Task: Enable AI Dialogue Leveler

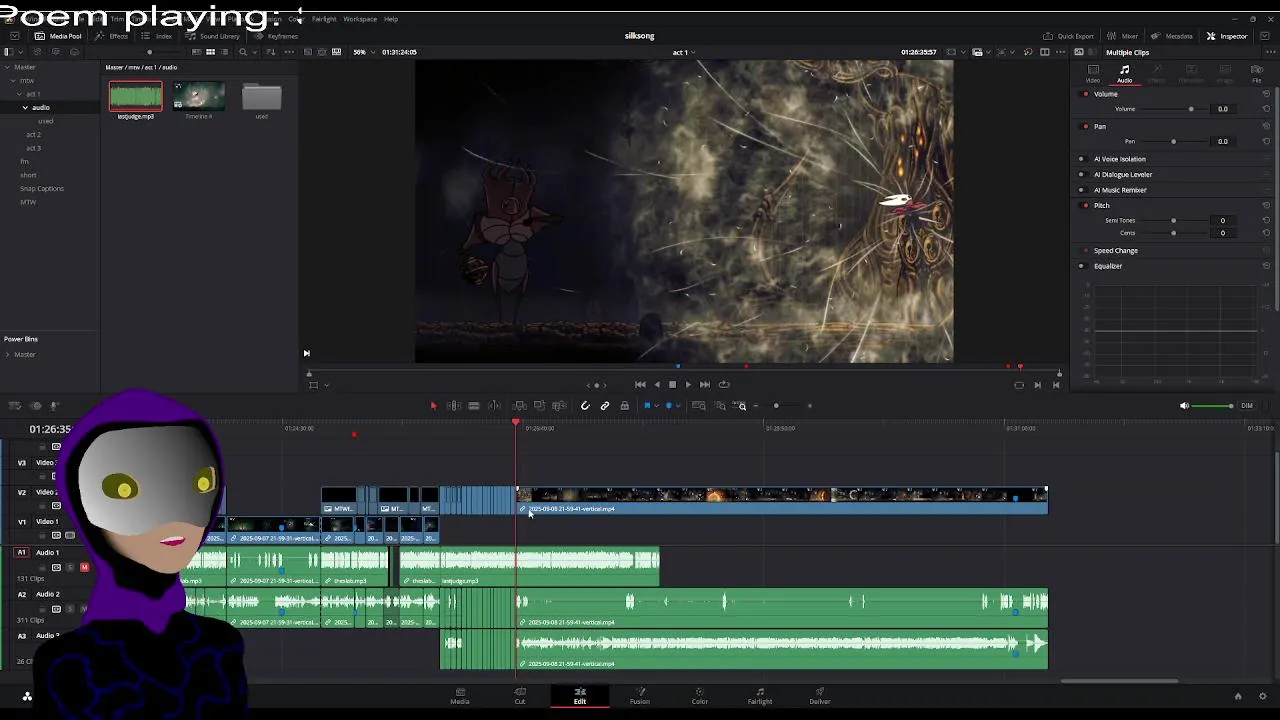Action: pos(1081,174)
